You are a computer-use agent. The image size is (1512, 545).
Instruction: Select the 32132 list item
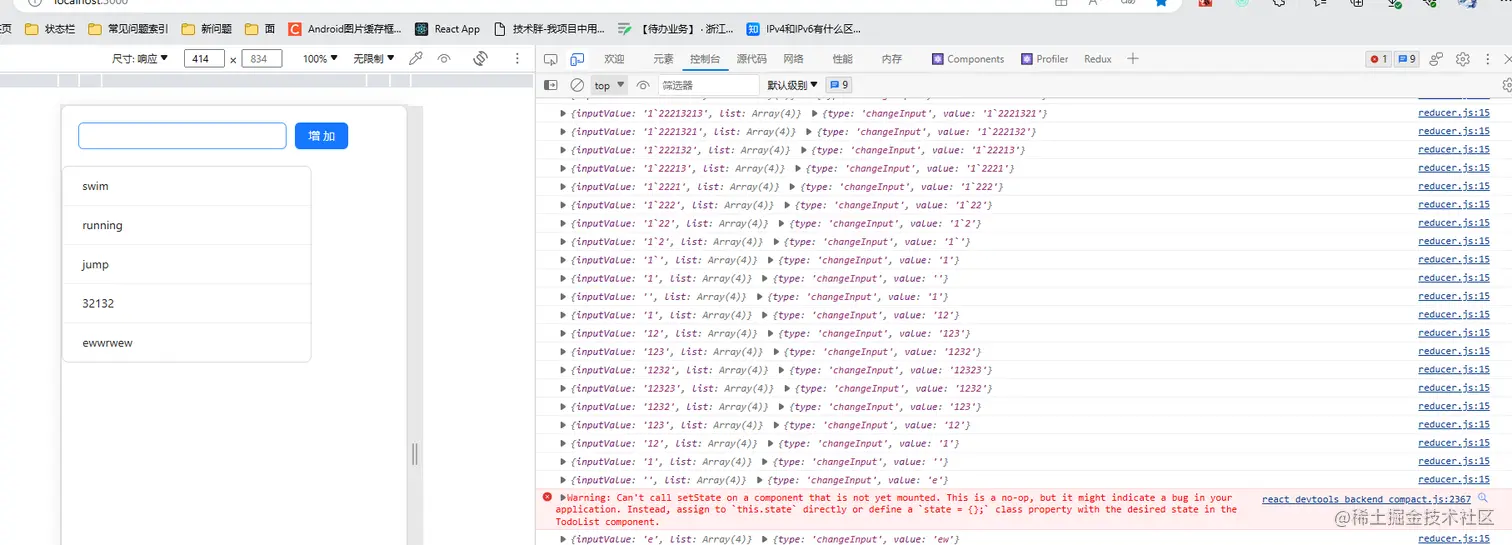[x=187, y=303]
